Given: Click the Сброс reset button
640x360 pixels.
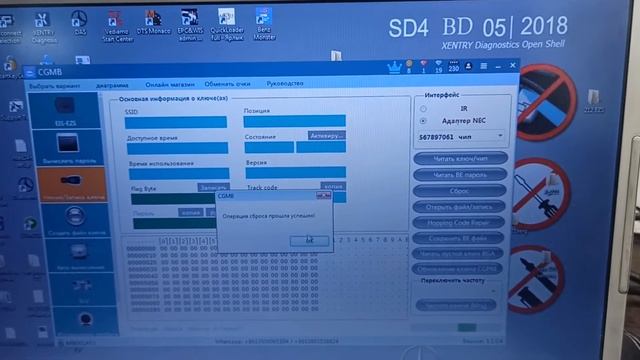Looking at the screenshot, I should point(459,191).
